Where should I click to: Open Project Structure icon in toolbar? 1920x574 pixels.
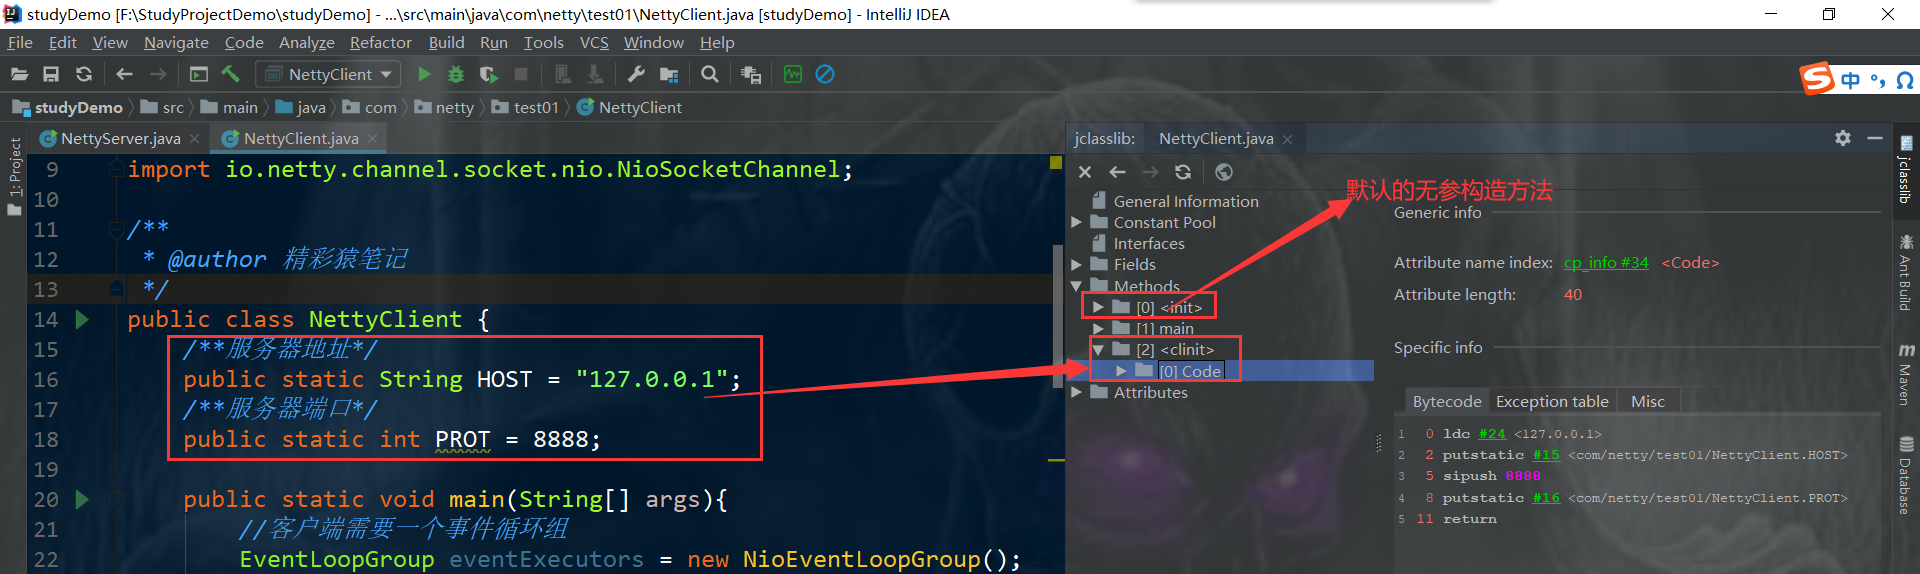click(x=669, y=75)
